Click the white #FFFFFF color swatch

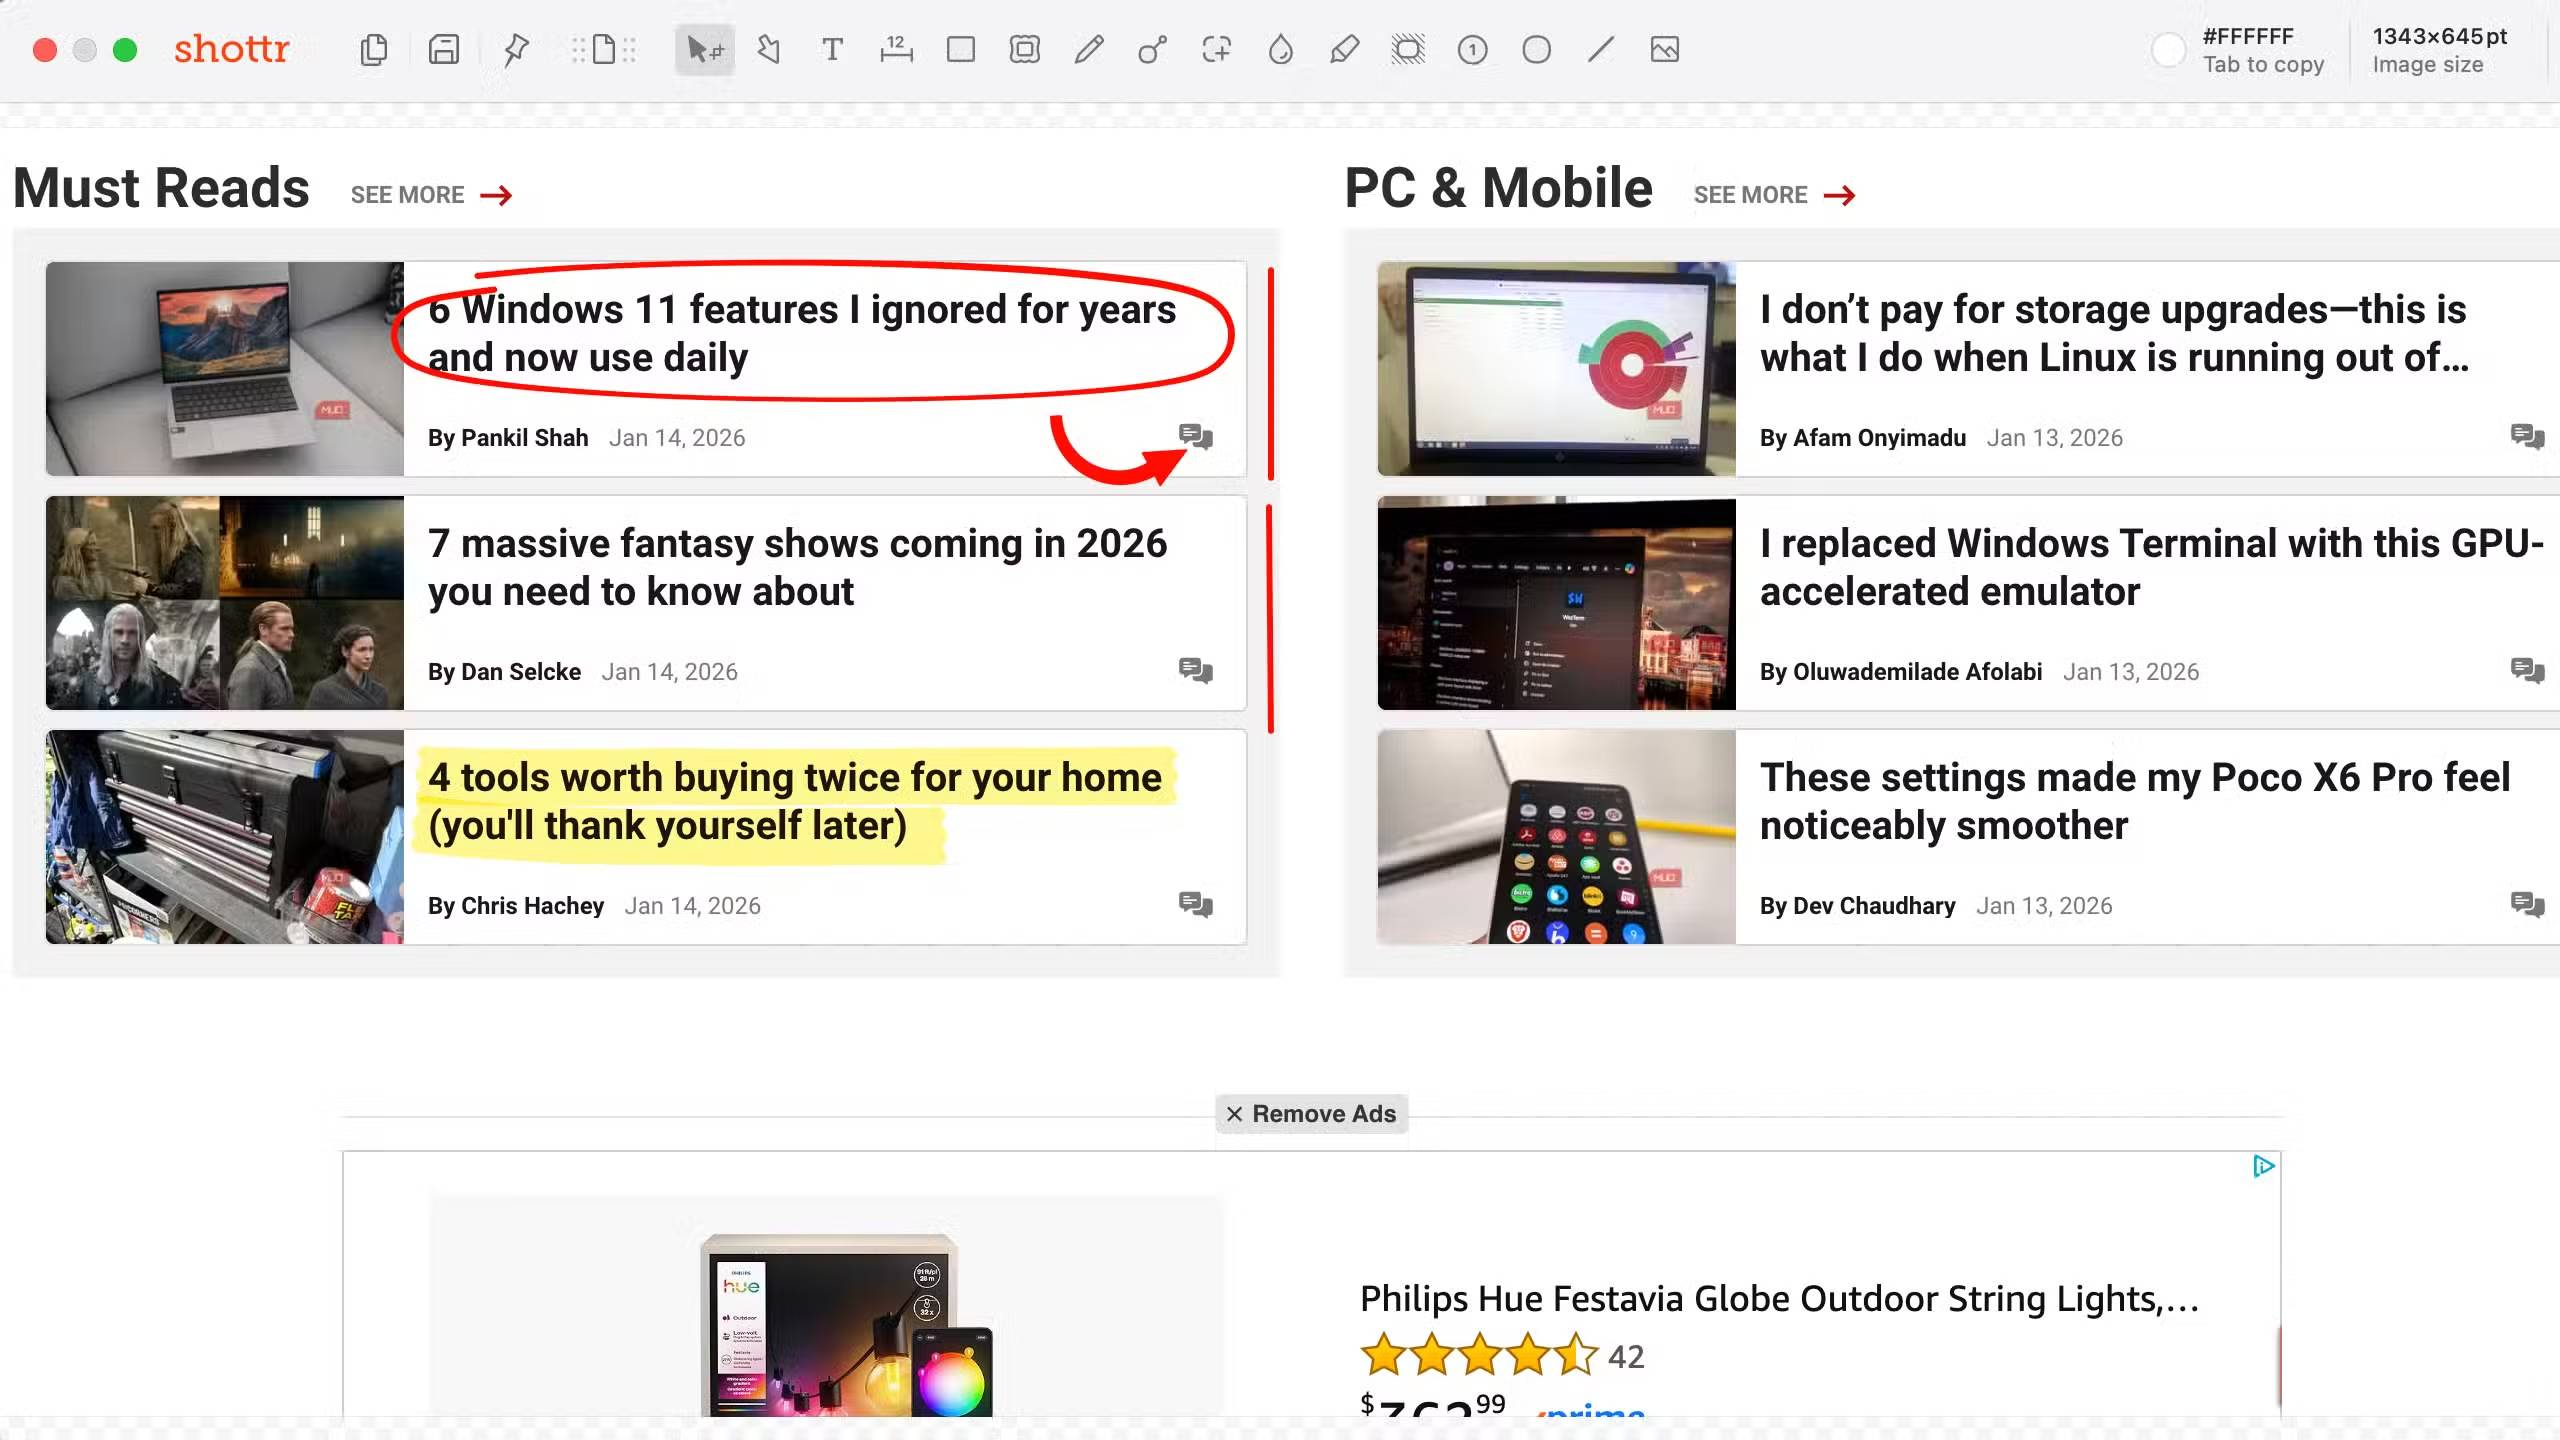[2167, 49]
